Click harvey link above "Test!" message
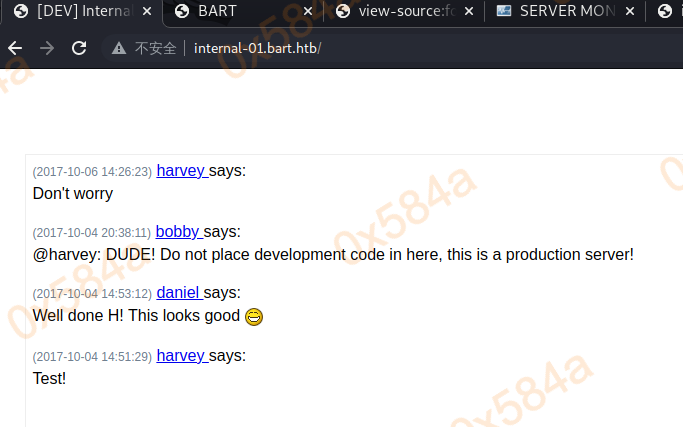 [180, 355]
